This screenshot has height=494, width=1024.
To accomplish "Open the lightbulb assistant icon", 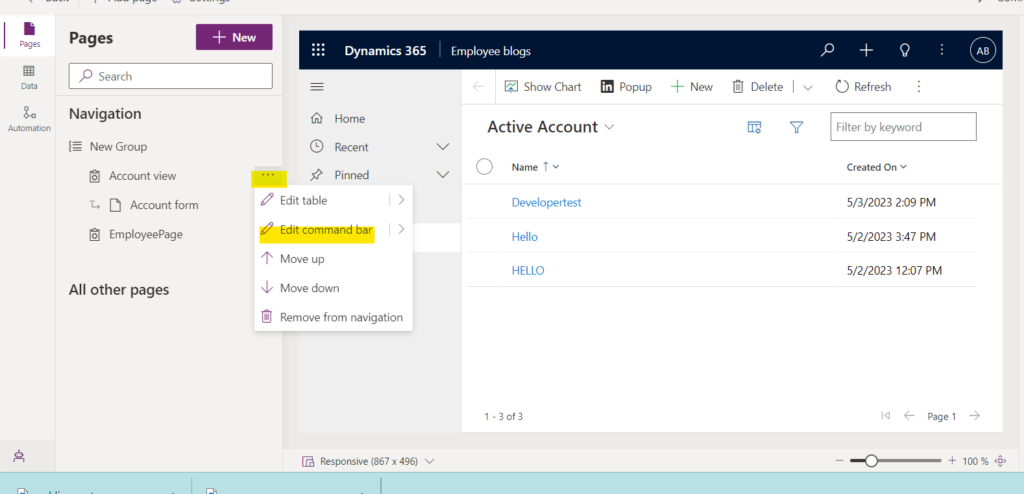I will tap(904, 50).
